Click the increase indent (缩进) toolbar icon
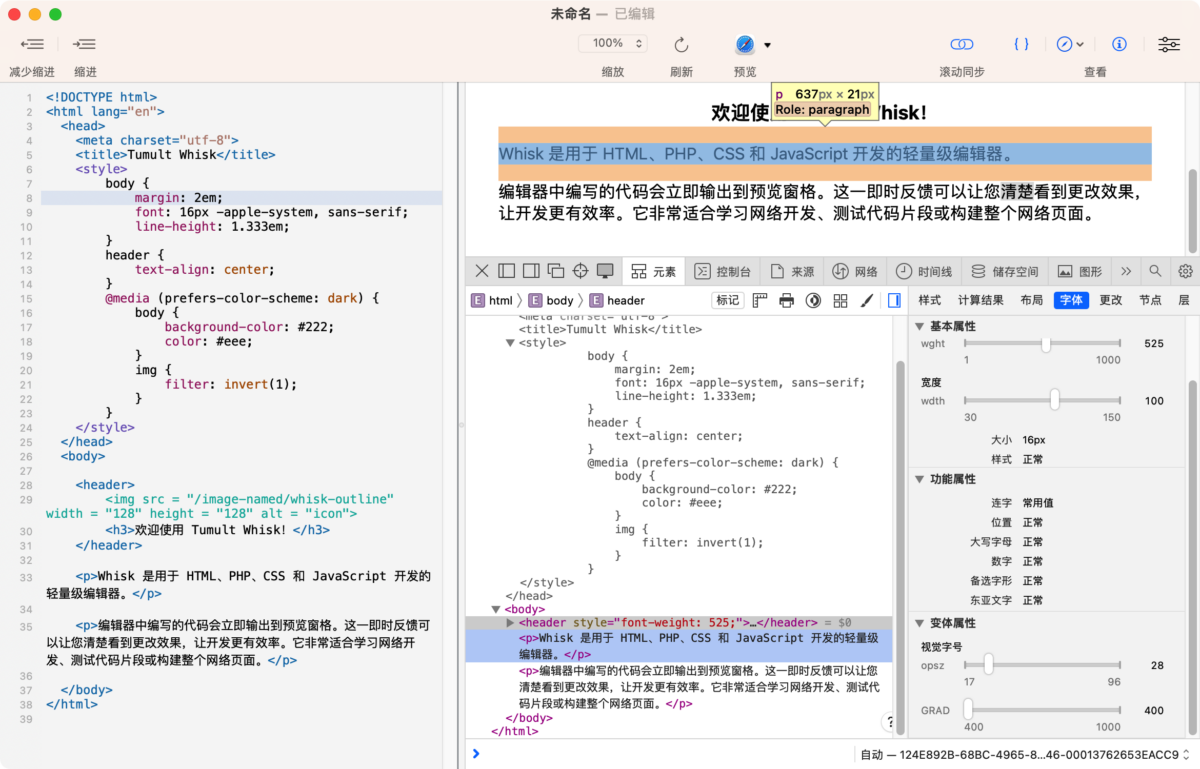Screen dimensions: 1200x769 (x=85, y=44)
